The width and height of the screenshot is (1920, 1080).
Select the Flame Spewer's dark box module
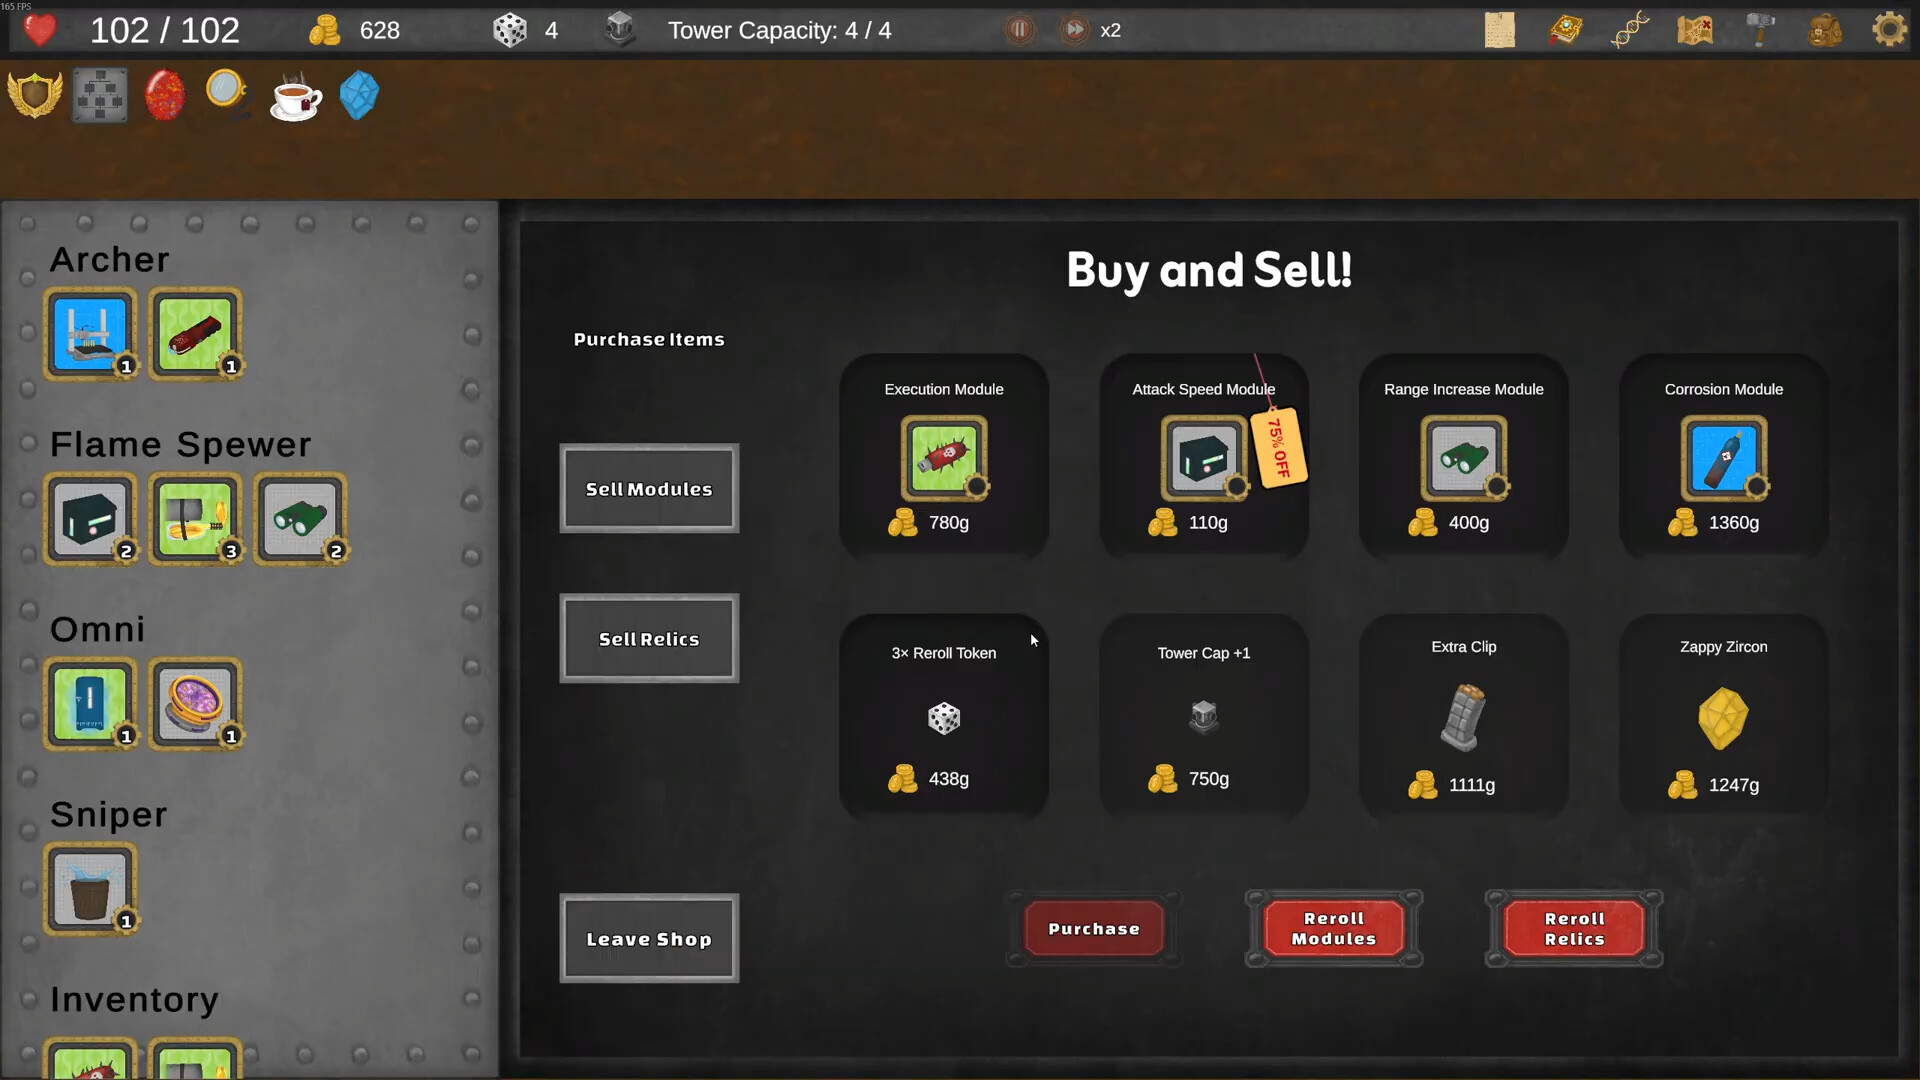click(x=90, y=519)
